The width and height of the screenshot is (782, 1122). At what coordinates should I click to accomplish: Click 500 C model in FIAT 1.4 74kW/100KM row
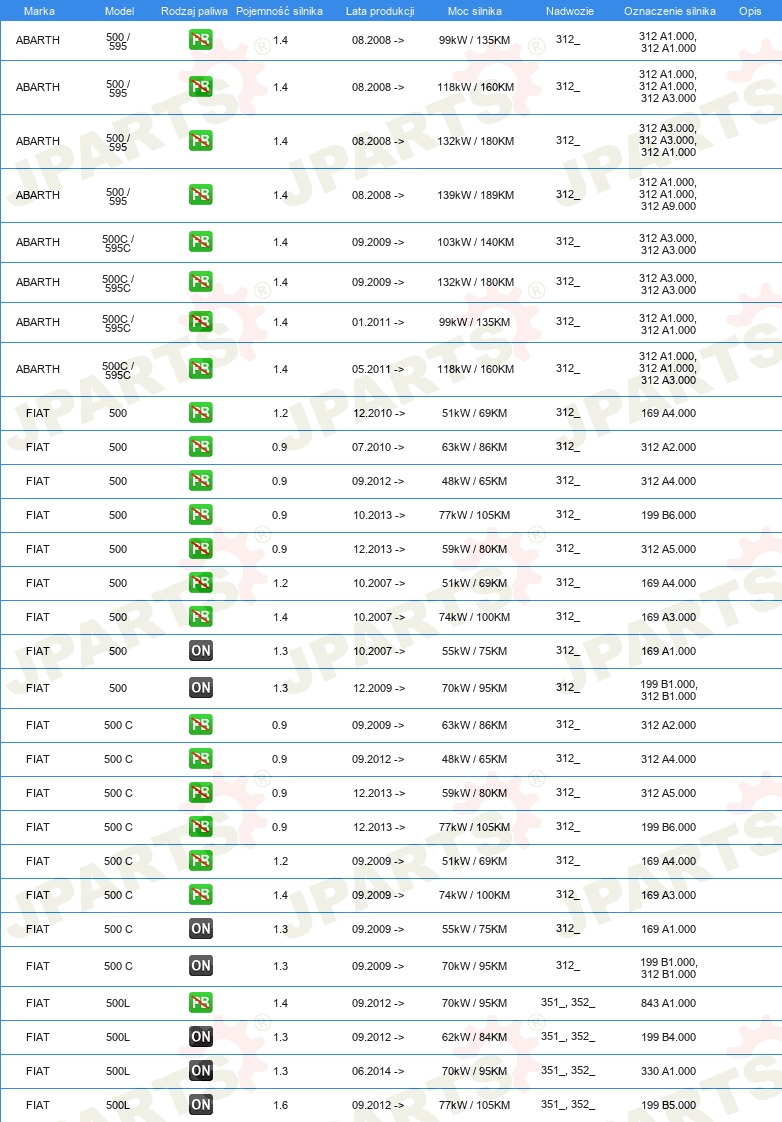pos(118,895)
